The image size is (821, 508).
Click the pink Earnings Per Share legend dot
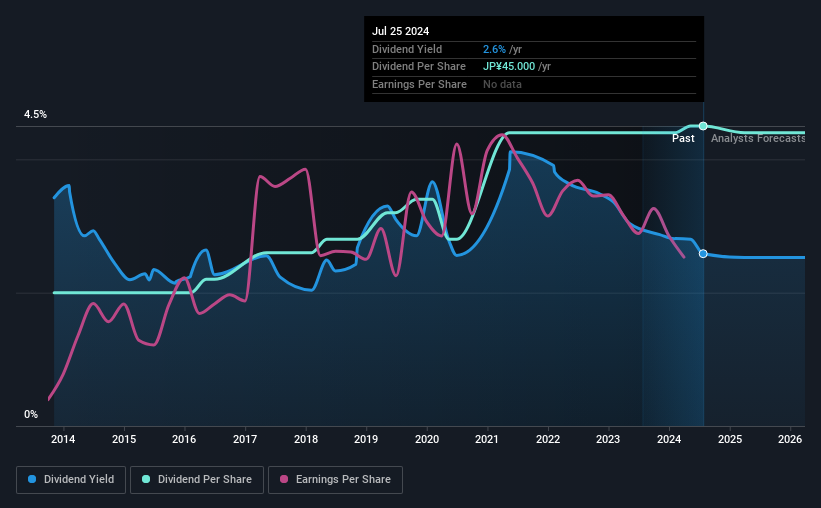[284, 479]
